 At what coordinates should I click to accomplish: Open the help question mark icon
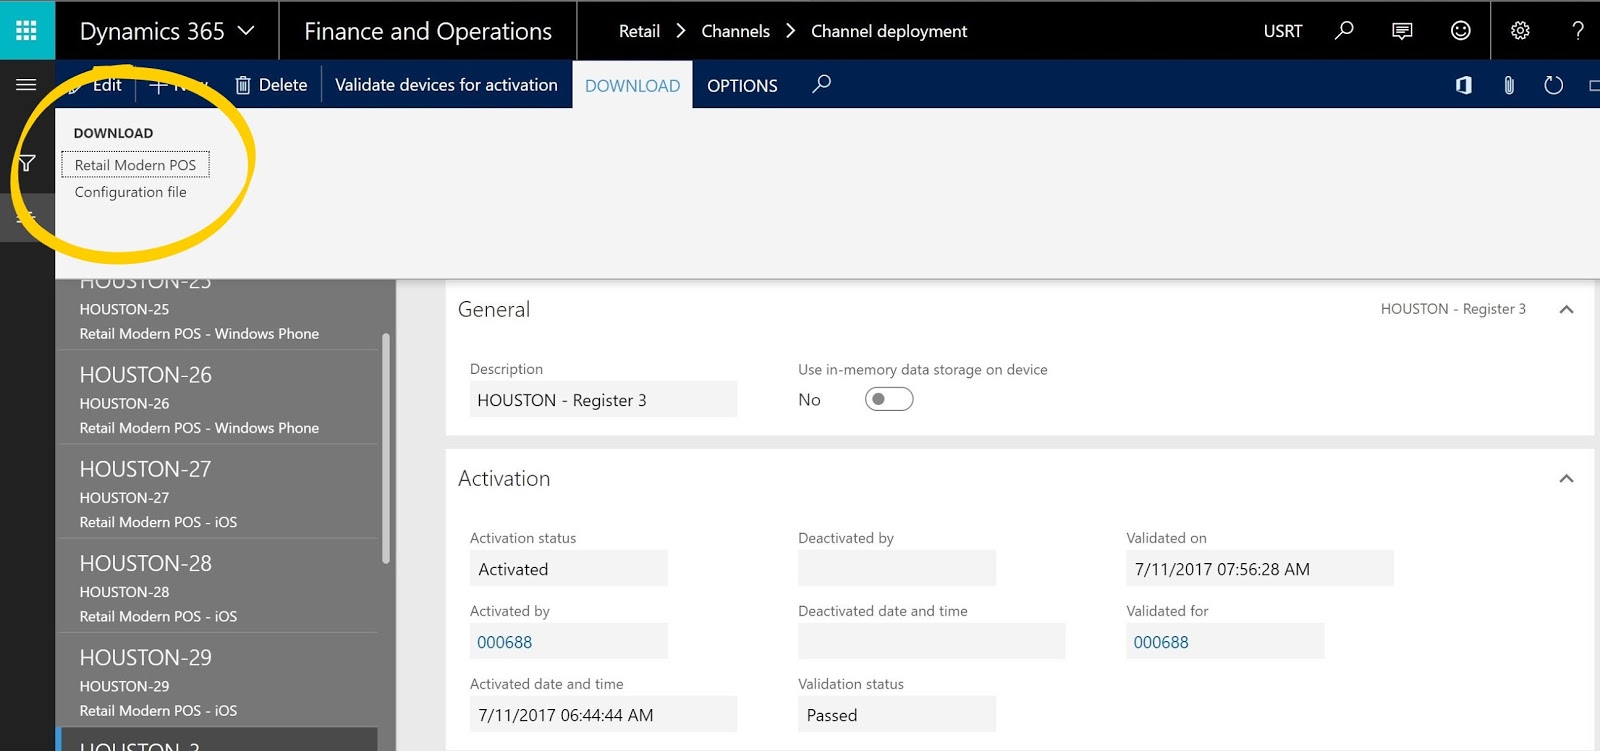1578,31
